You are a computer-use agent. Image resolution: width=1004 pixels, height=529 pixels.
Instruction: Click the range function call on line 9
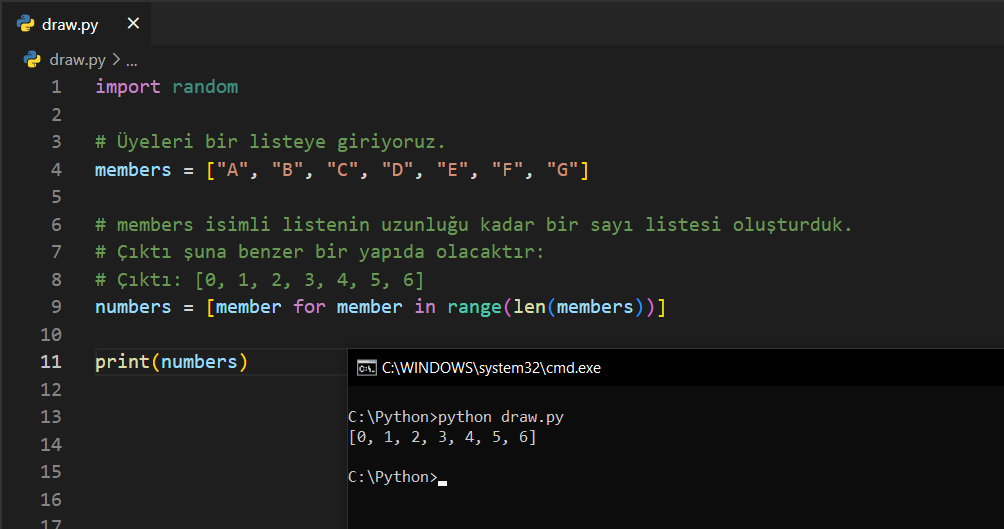click(473, 307)
